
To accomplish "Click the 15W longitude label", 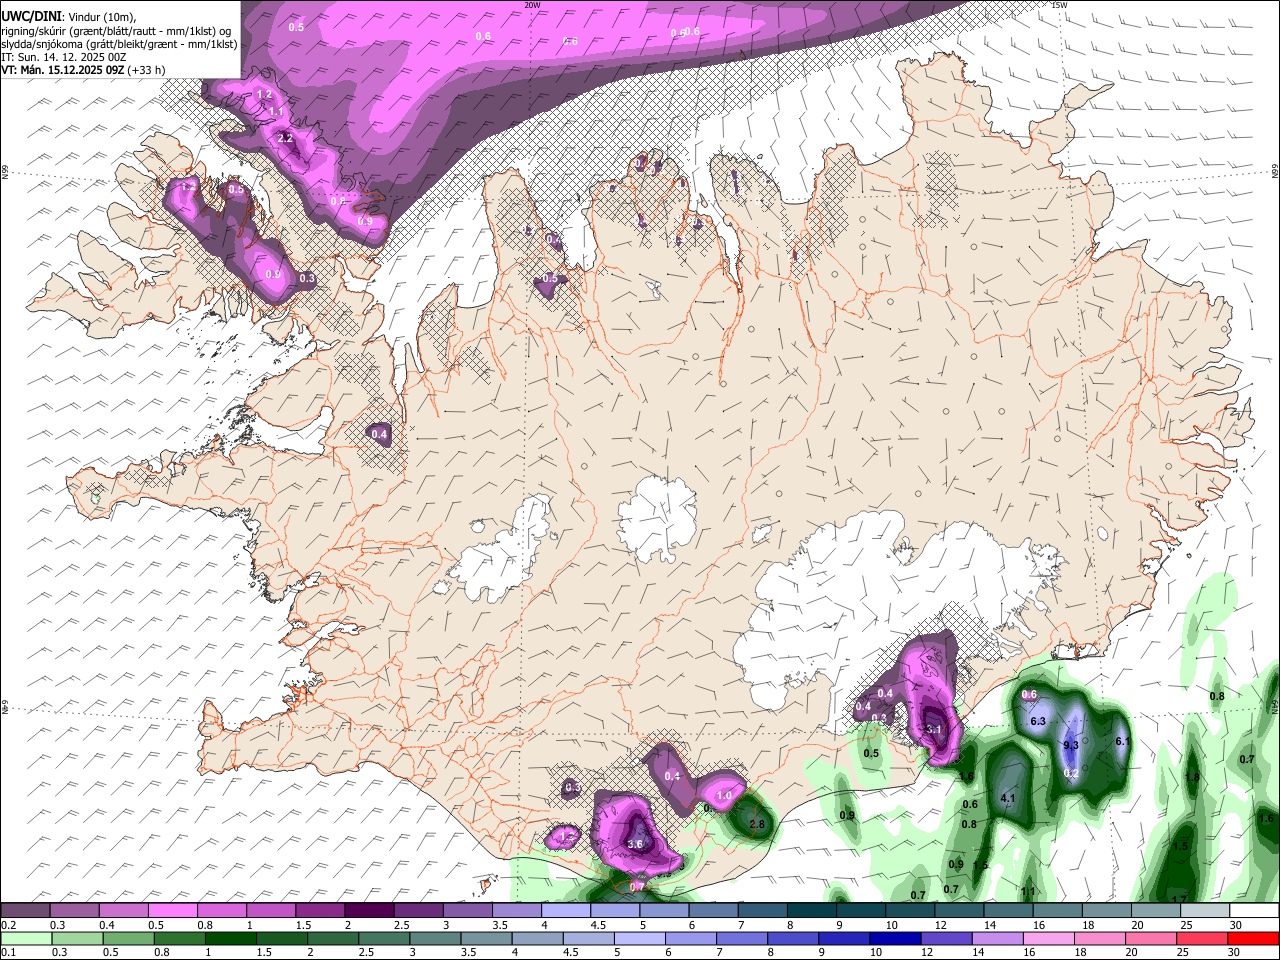I will point(1060,5).
